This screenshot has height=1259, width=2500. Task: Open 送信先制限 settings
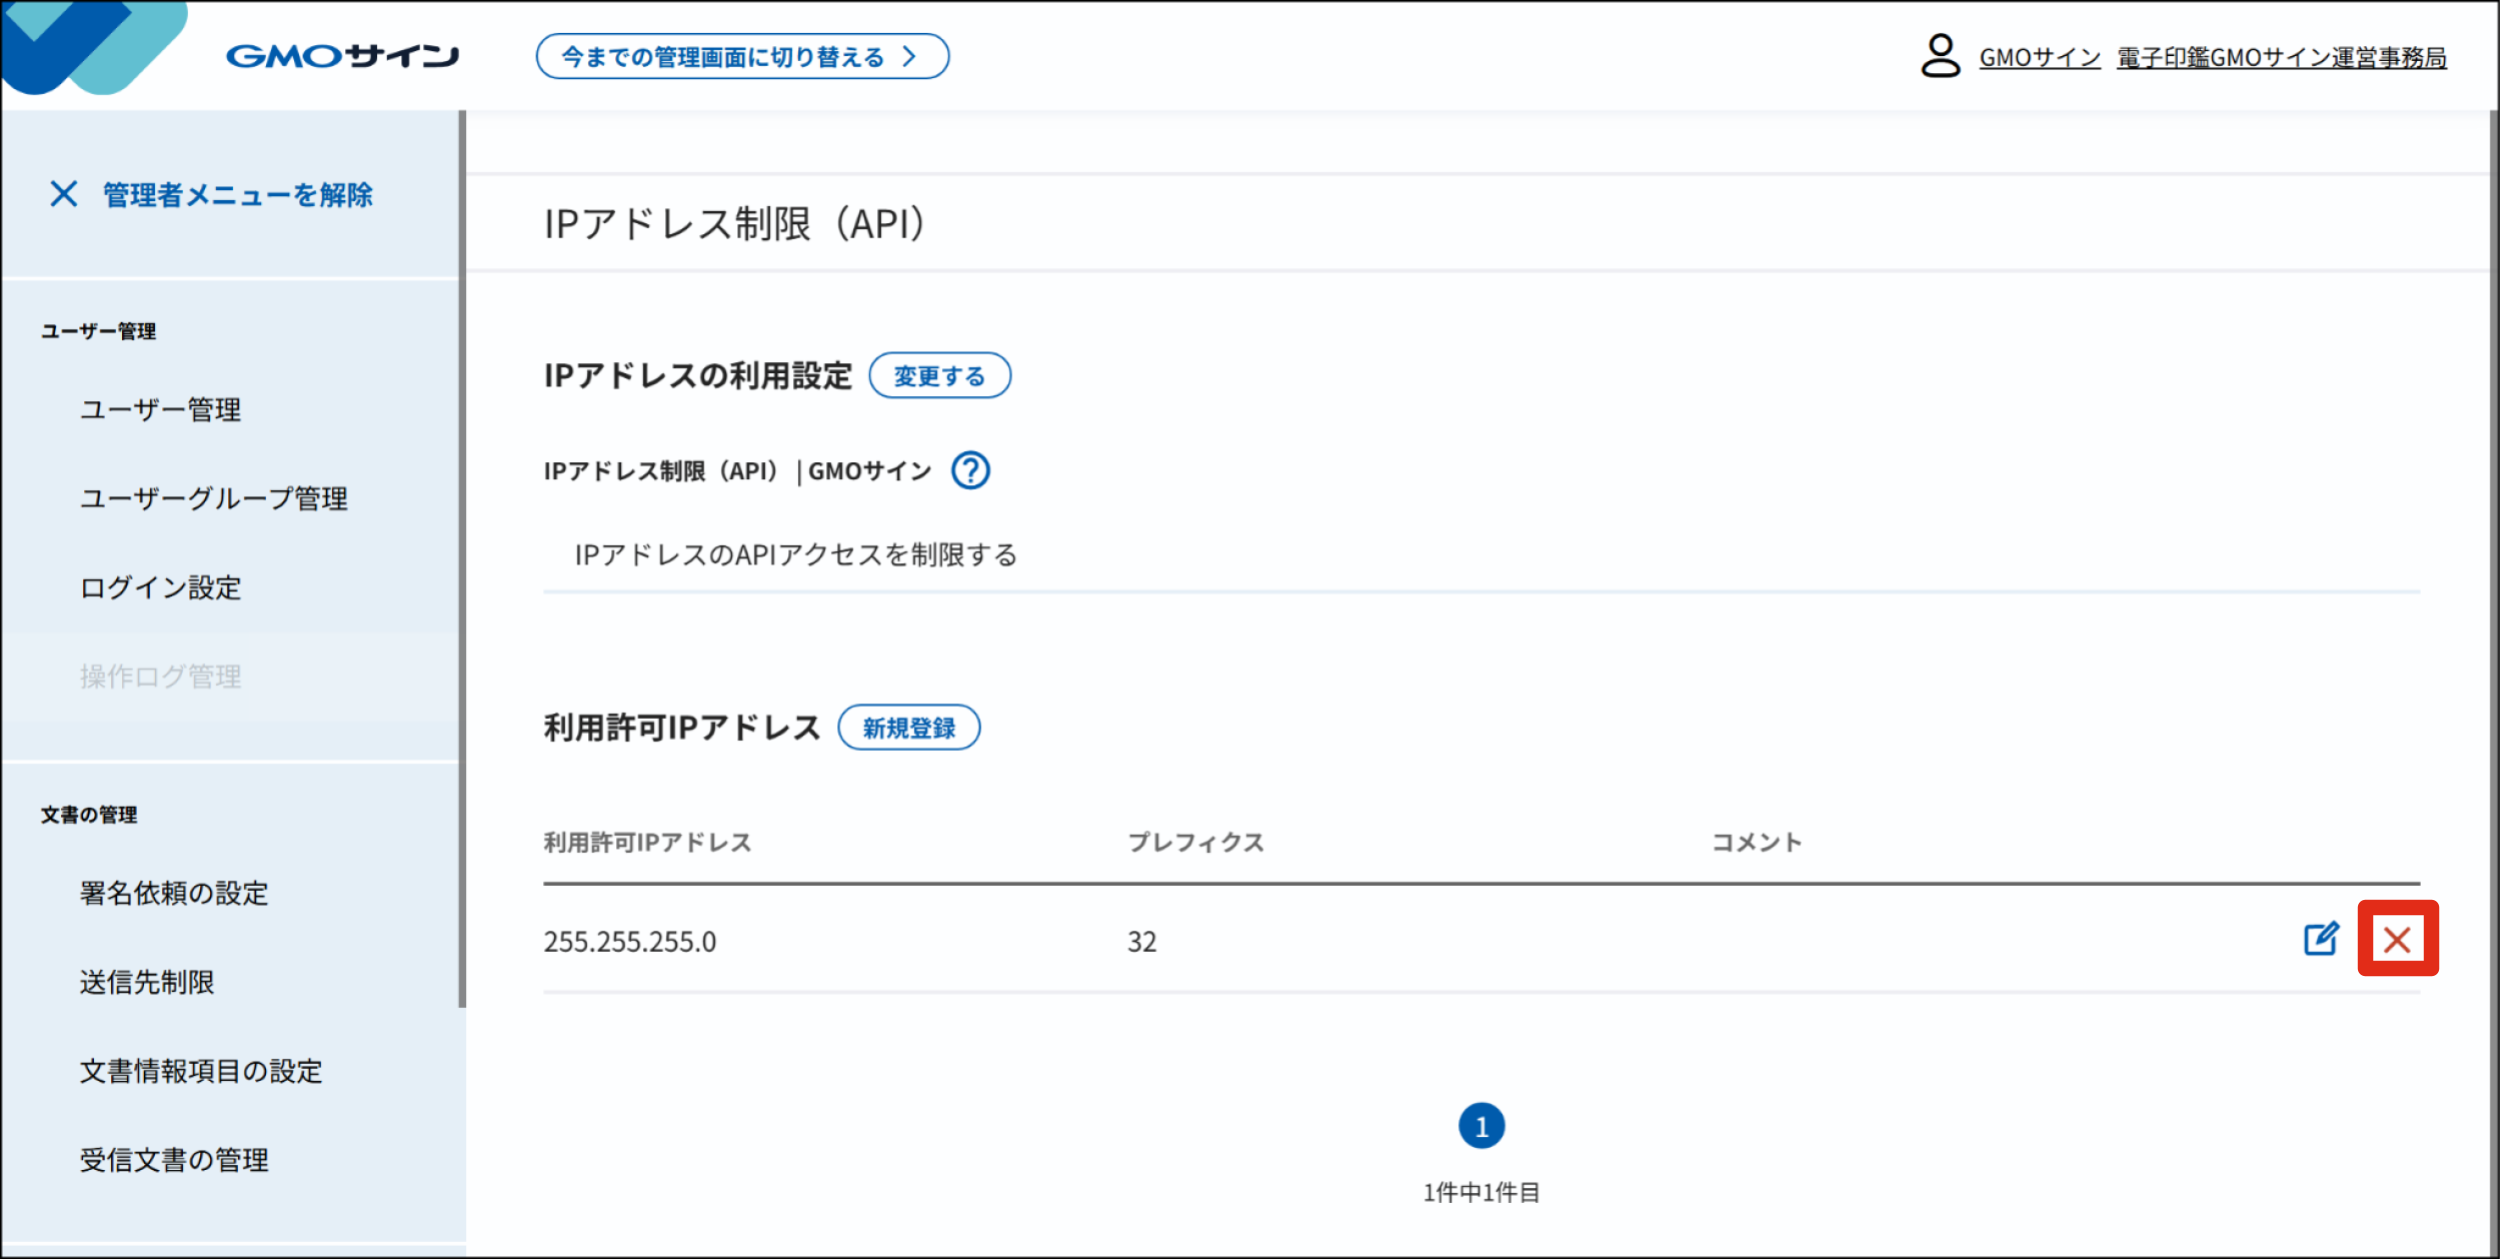pos(148,982)
